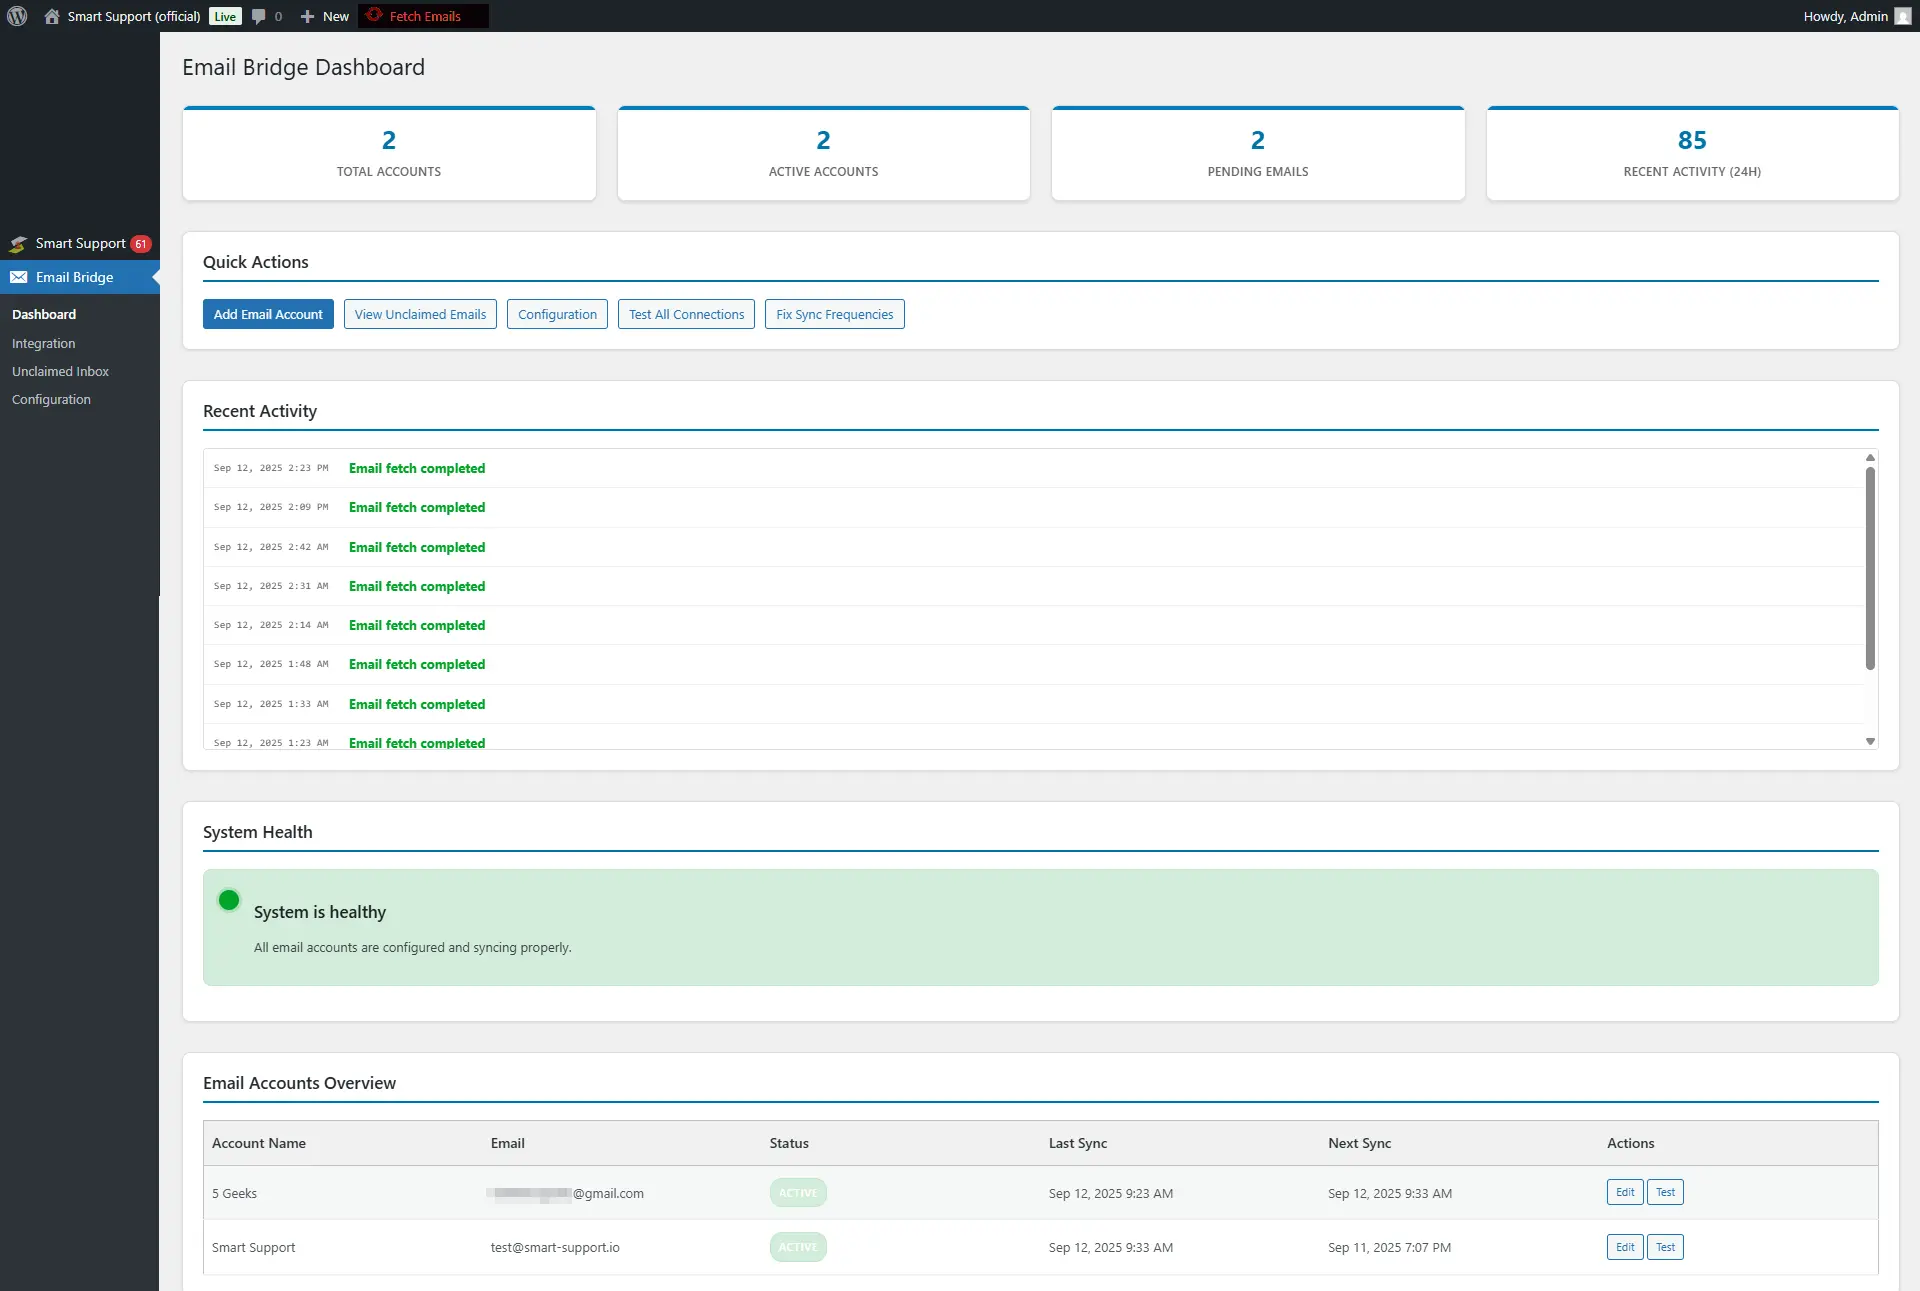The image size is (1920, 1291).
Task: Test the 5 Geeks account connection
Action: tap(1665, 1192)
